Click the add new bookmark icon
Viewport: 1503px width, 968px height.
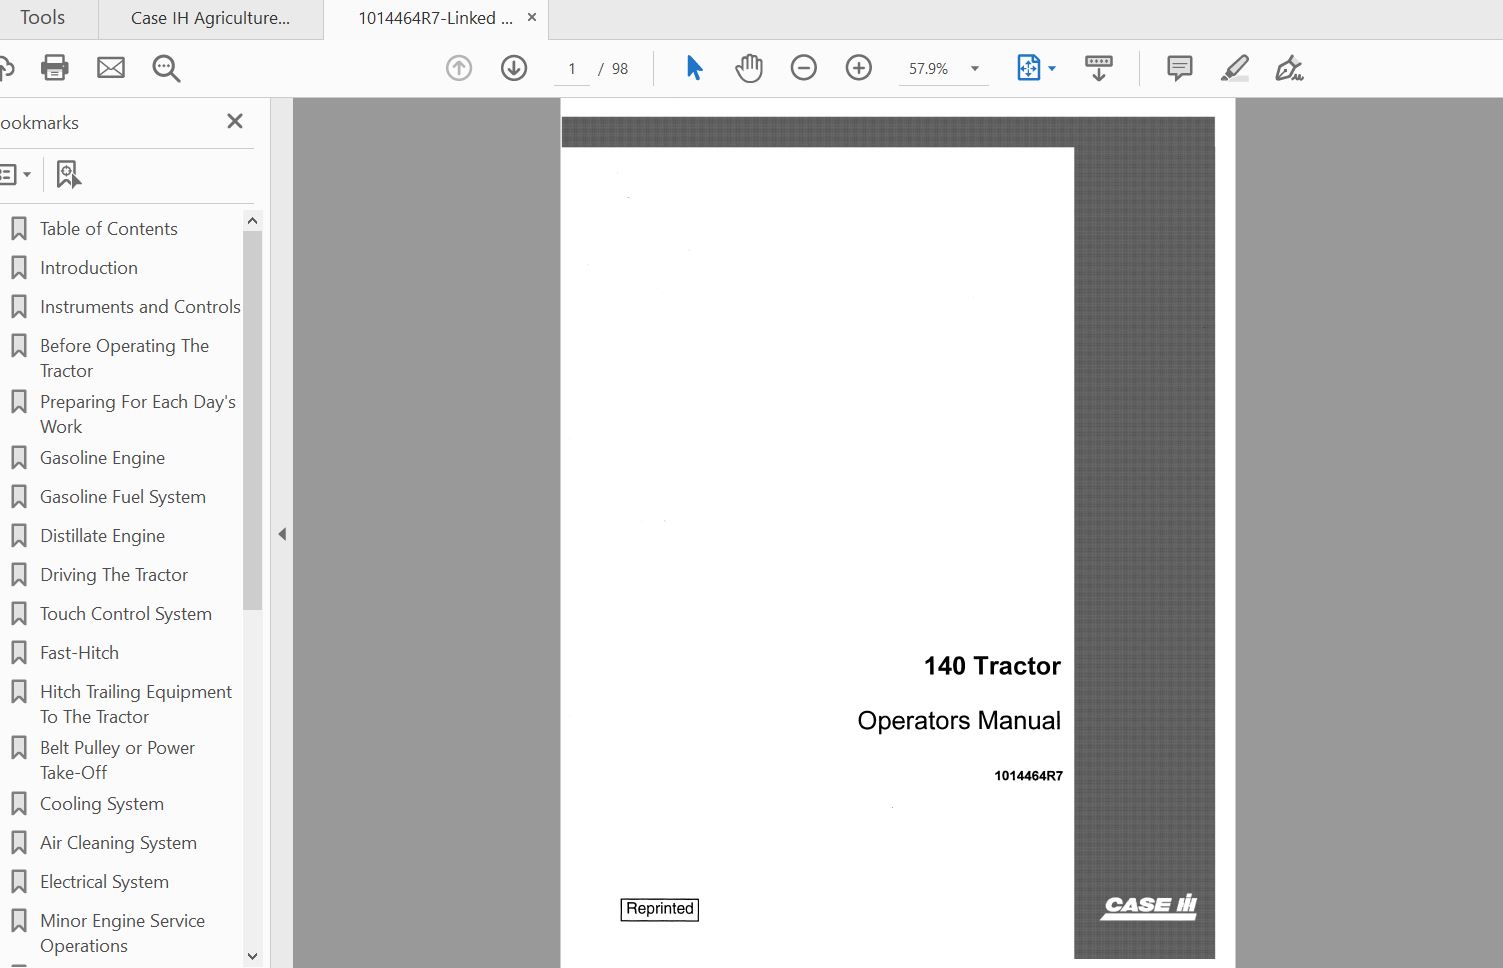tap(68, 175)
